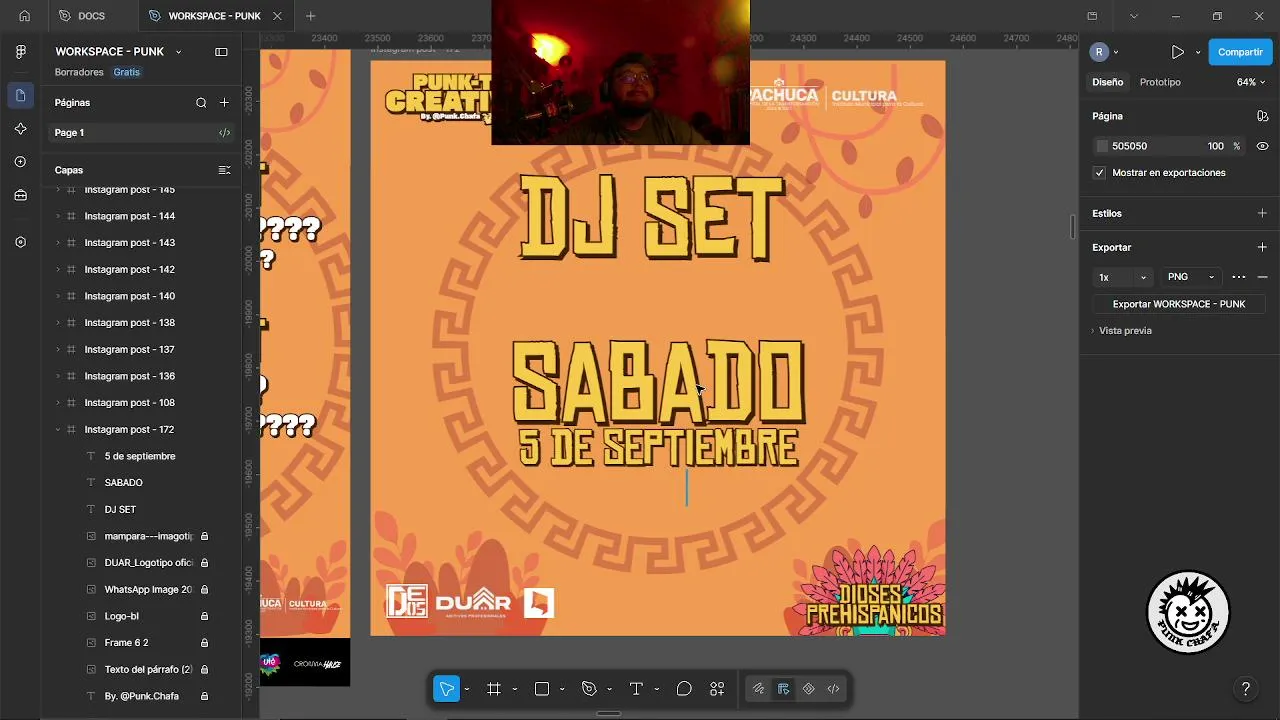The image size is (1280, 720).
Task: Unlock the mampara---imagotip layer
Action: point(204,536)
